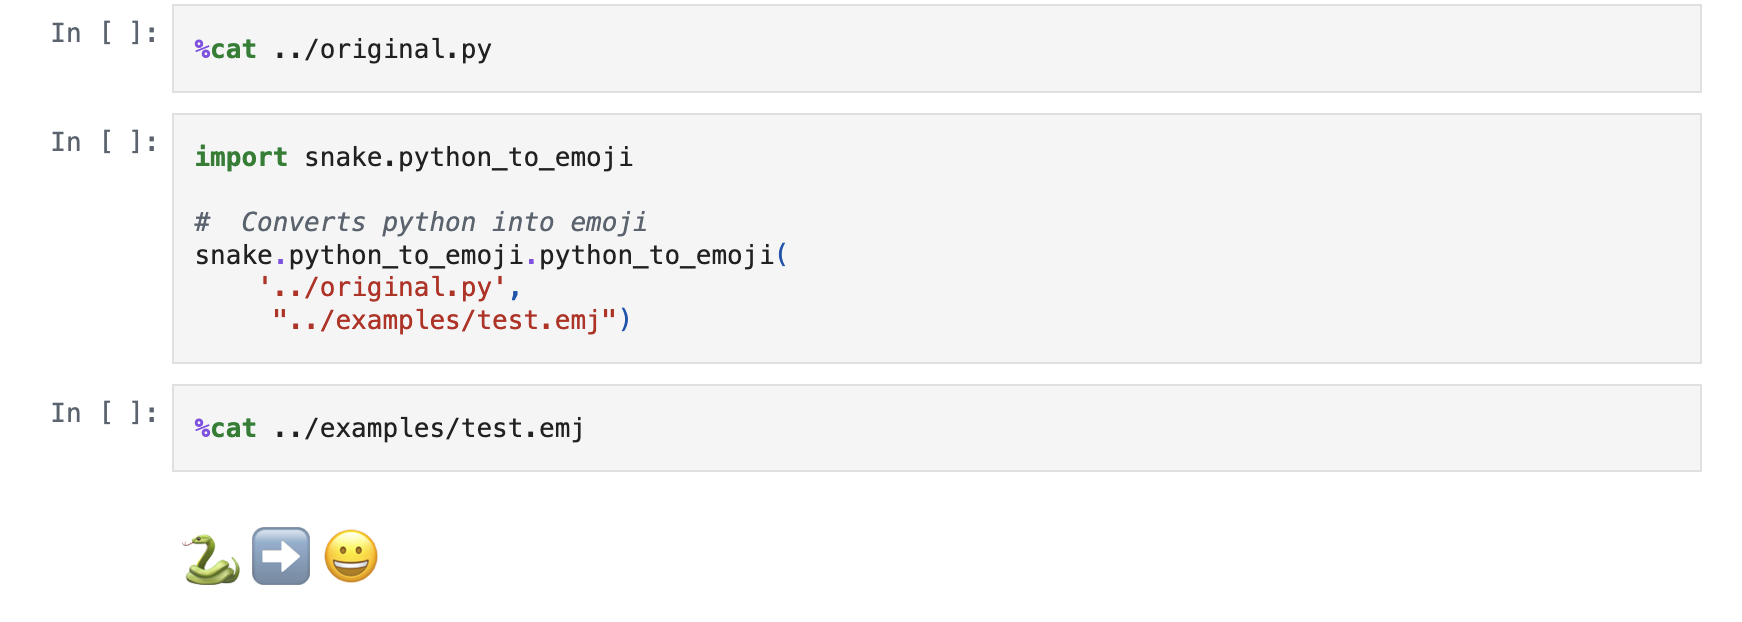This screenshot has width=1742, height=622.
Task: Click 'snake.python_to_emoji' on the import line
Action: (468, 157)
